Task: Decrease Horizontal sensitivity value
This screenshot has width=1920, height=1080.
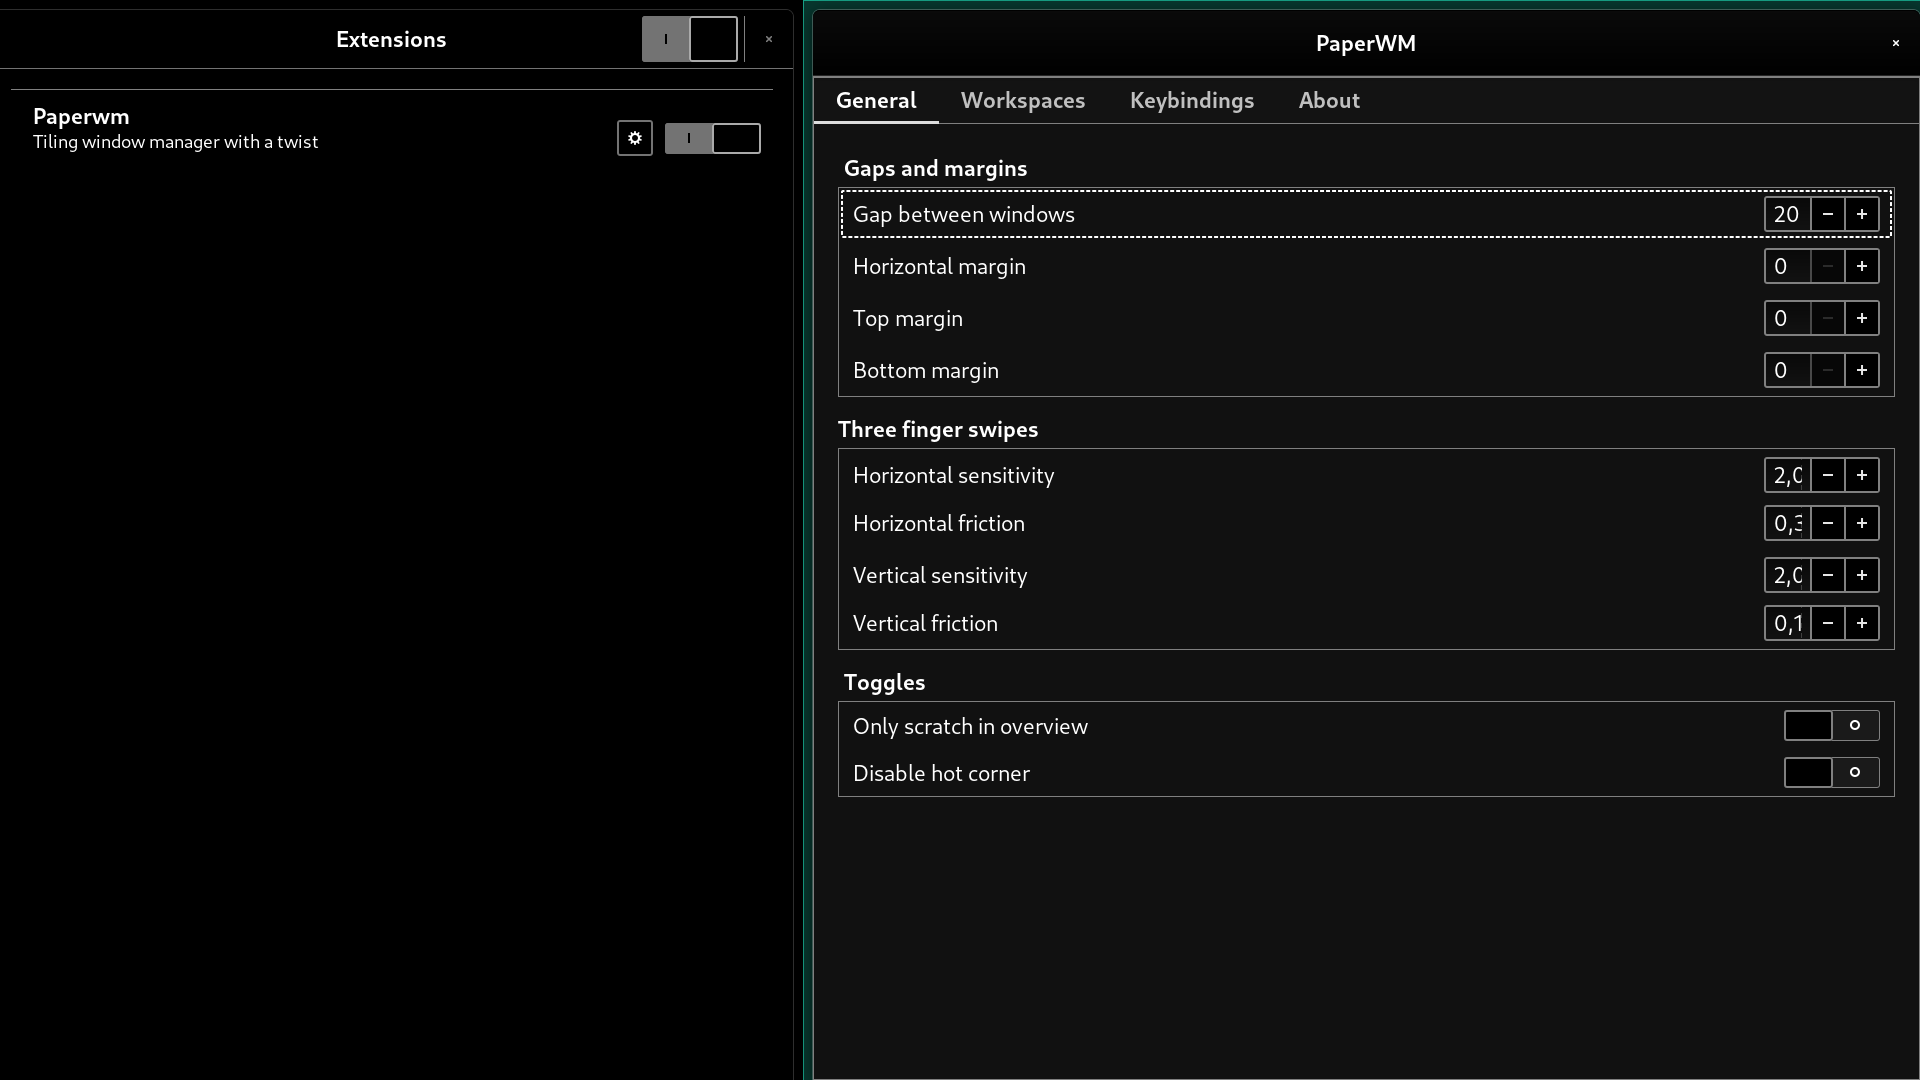Action: [x=1828, y=475]
